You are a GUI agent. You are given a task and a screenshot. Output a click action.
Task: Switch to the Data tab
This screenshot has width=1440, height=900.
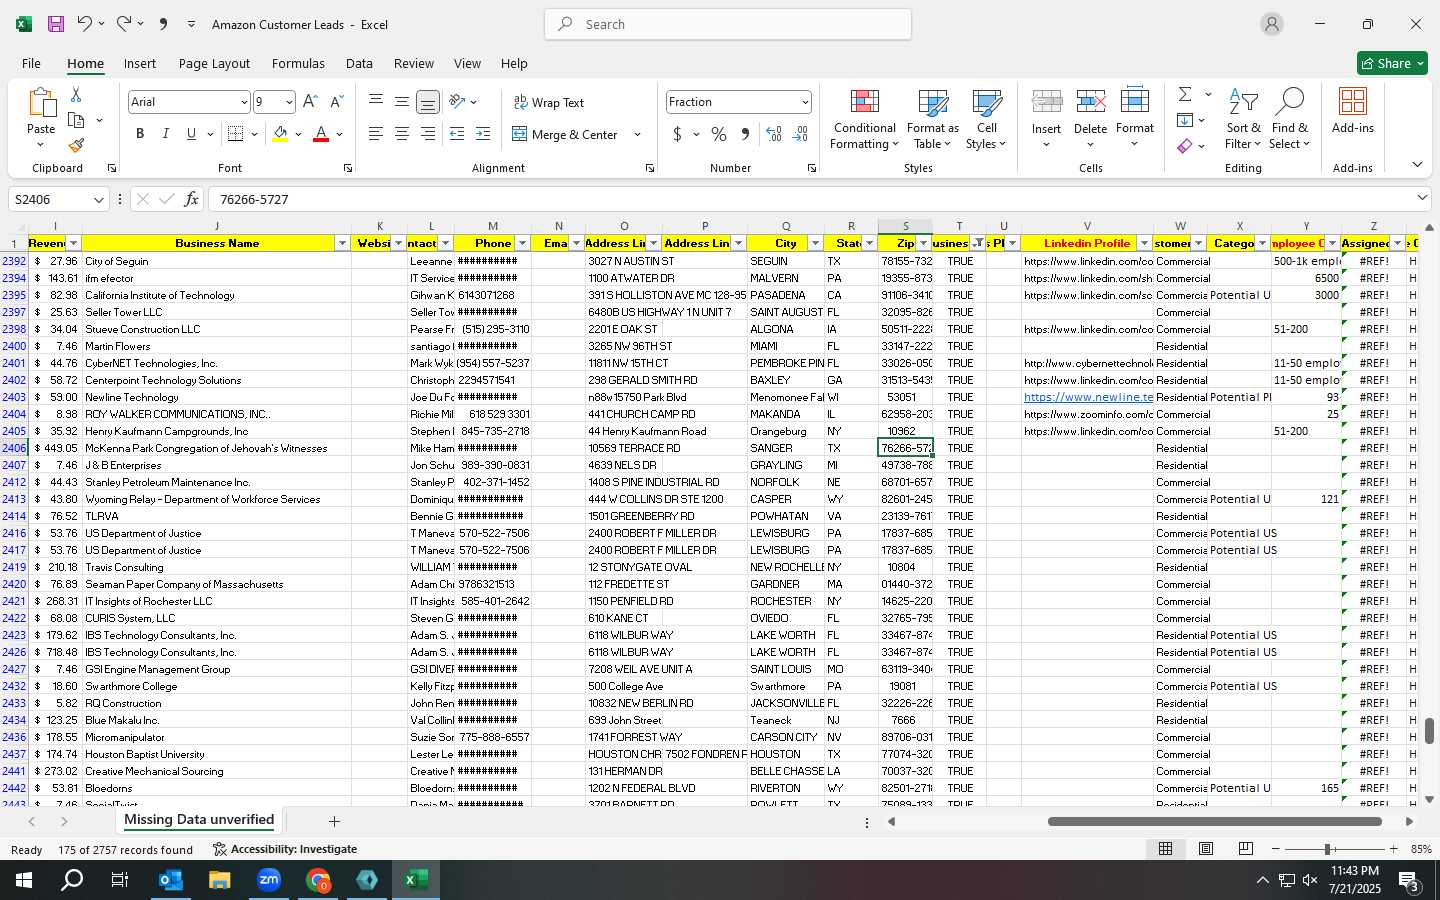coord(359,63)
